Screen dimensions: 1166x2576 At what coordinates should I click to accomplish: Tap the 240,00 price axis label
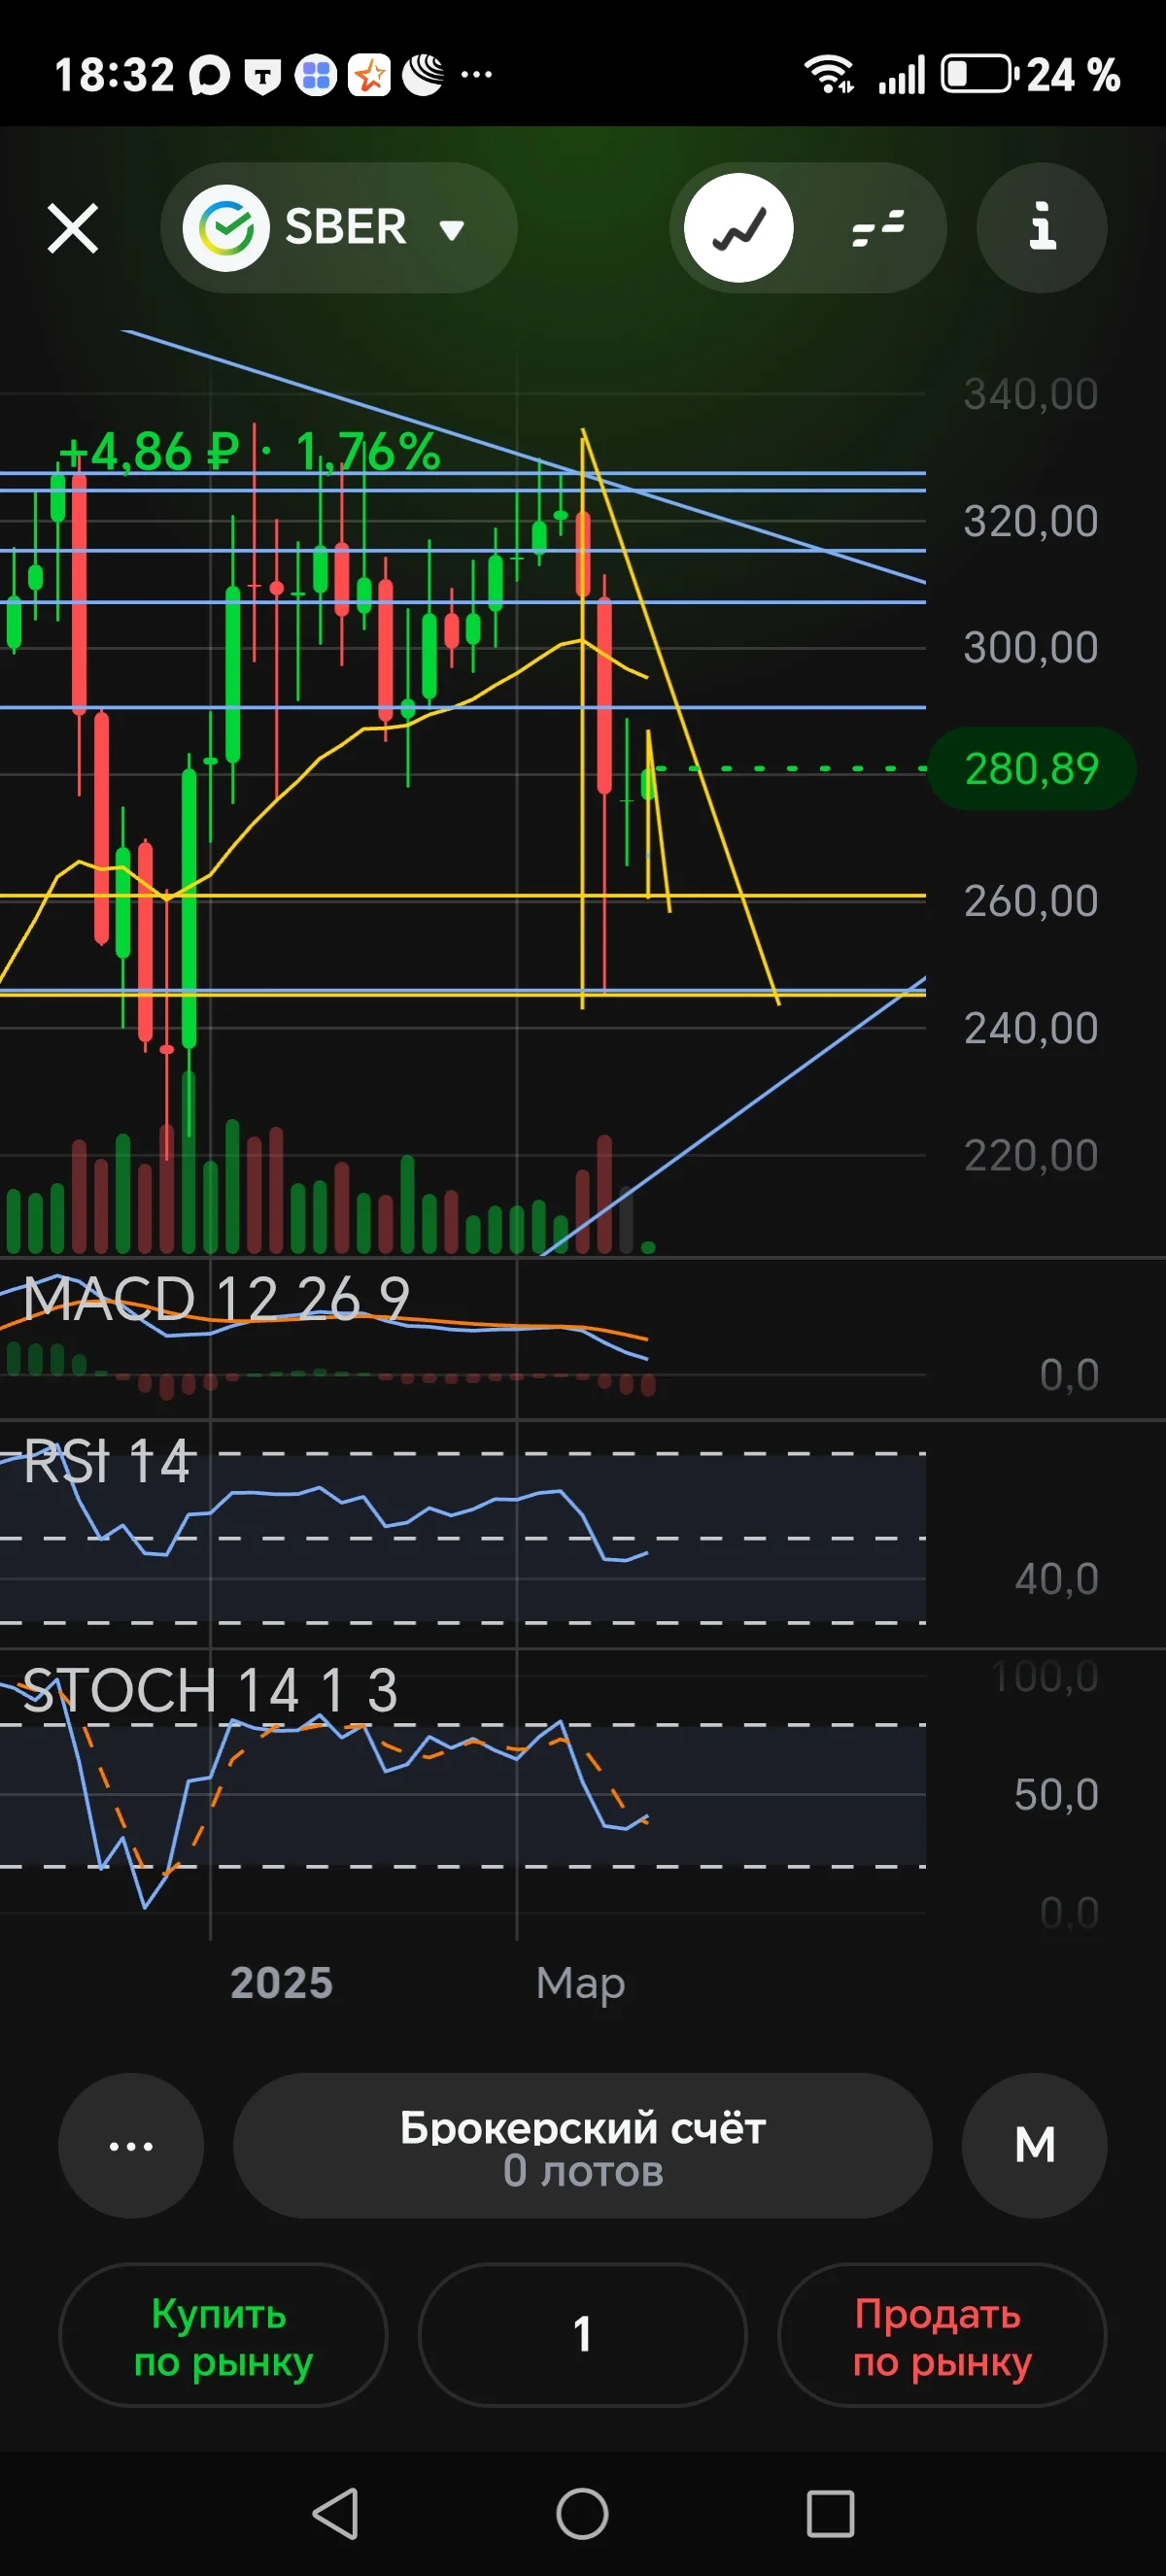tap(1031, 1028)
